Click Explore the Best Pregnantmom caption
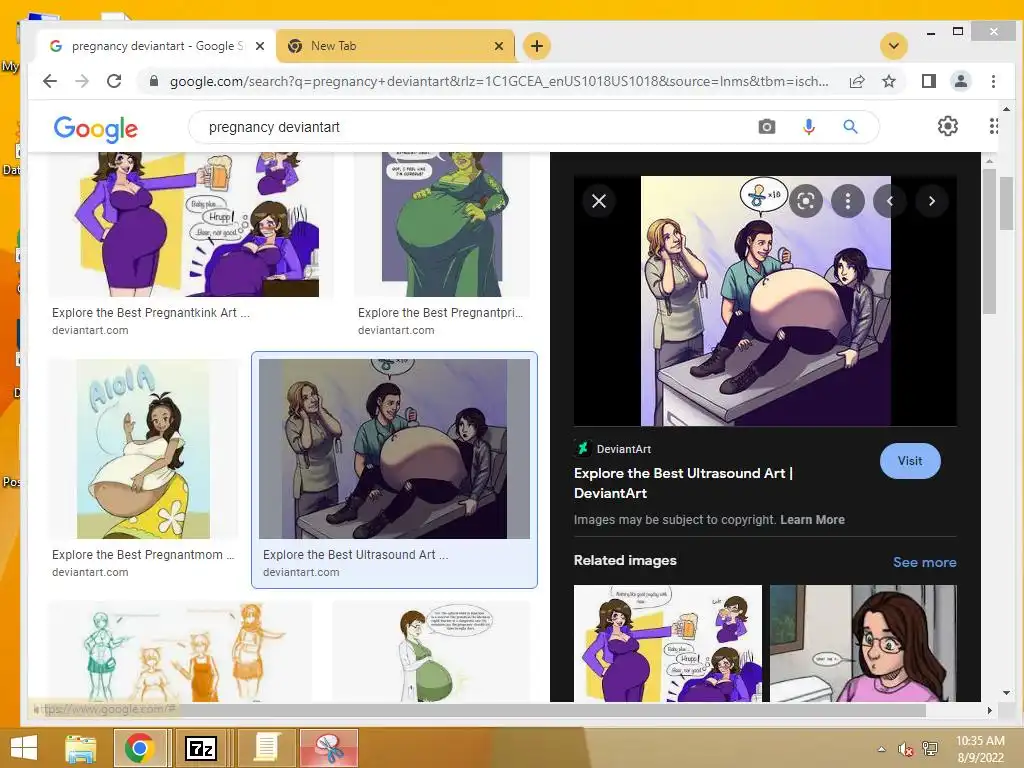 (x=143, y=554)
